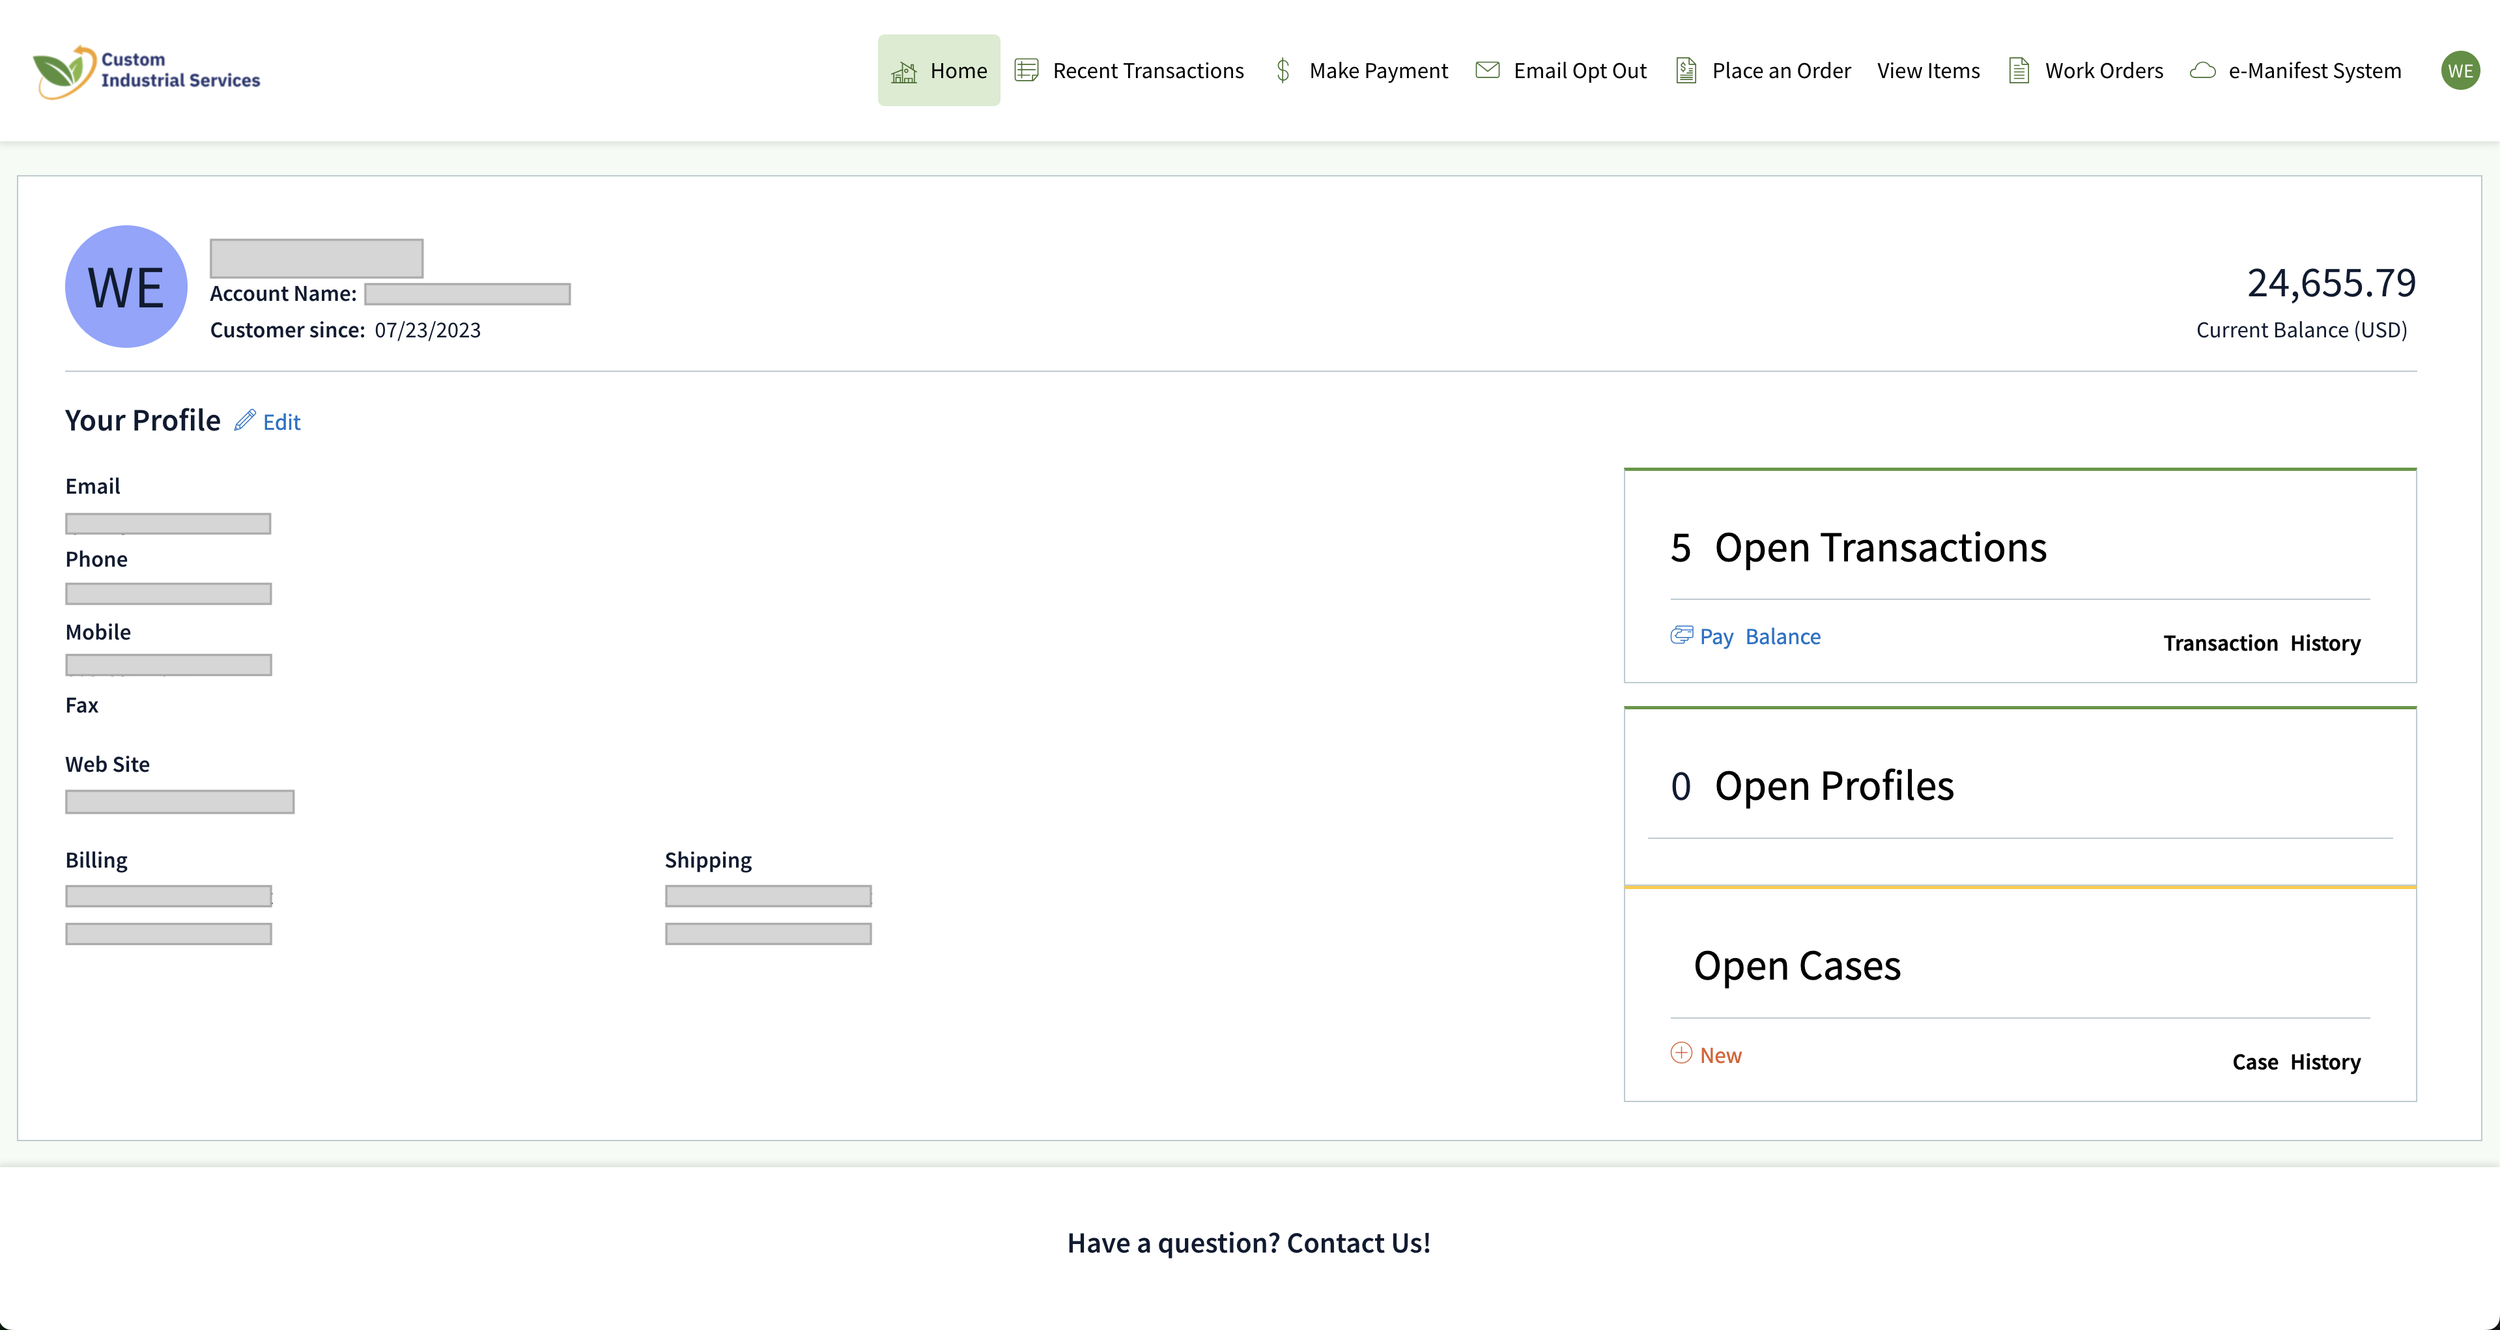The height and width of the screenshot is (1330, 2500).
Task: Click the Work Orders document icon
Action: (x=2019, y=70)
